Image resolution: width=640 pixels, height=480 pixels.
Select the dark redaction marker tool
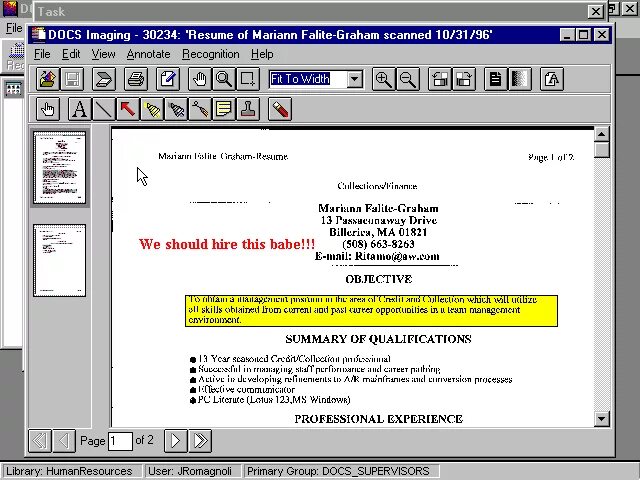point(176,109)
